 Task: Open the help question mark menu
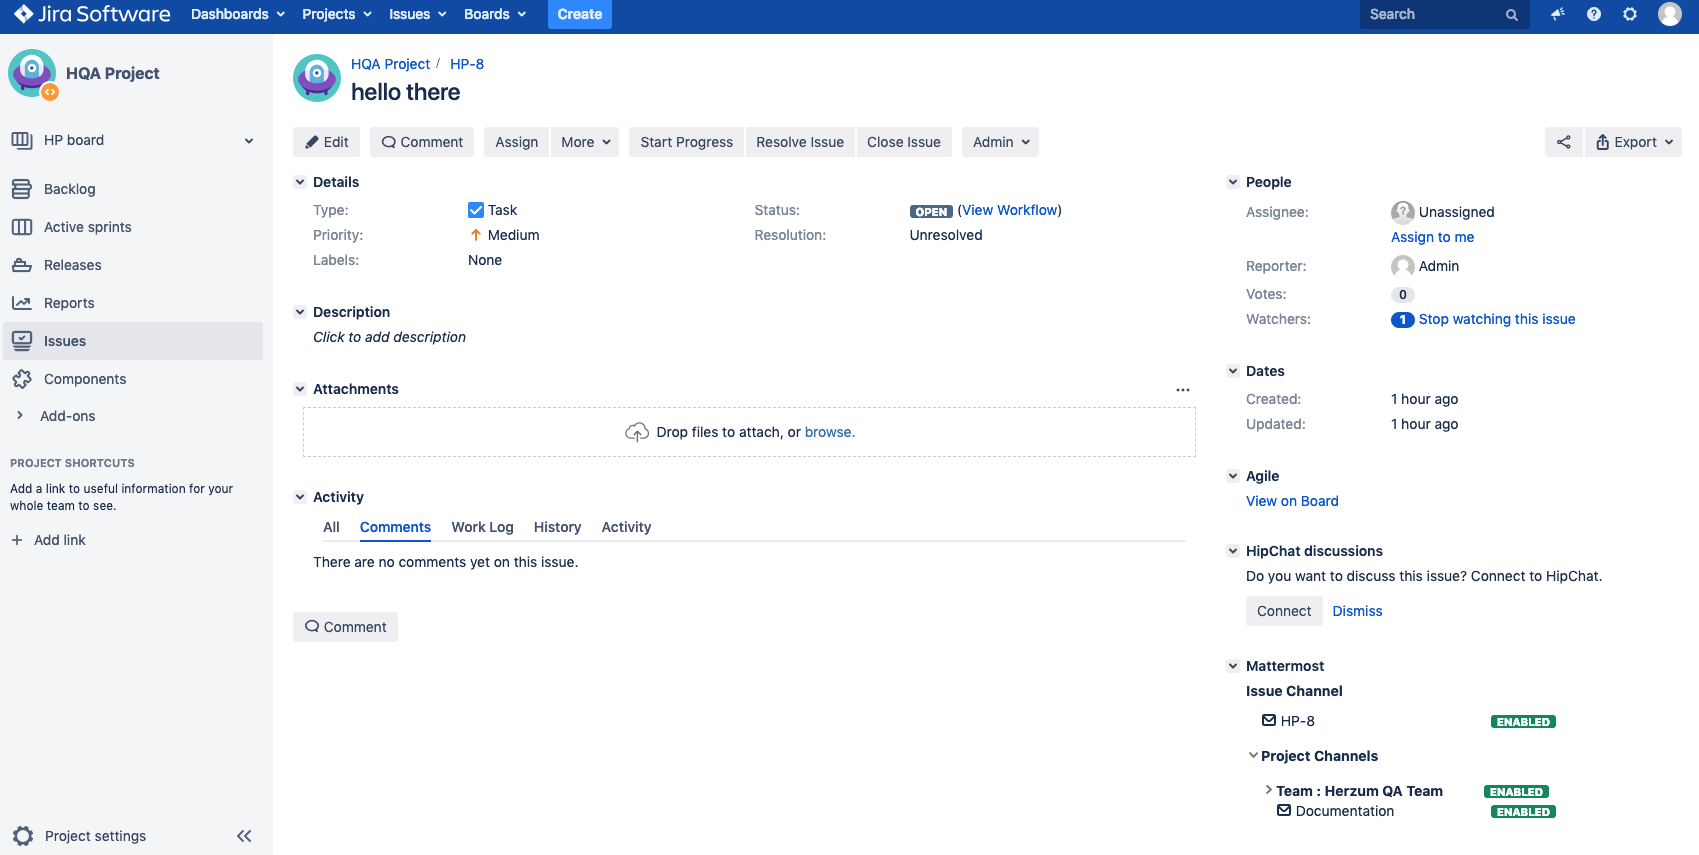1594,14
